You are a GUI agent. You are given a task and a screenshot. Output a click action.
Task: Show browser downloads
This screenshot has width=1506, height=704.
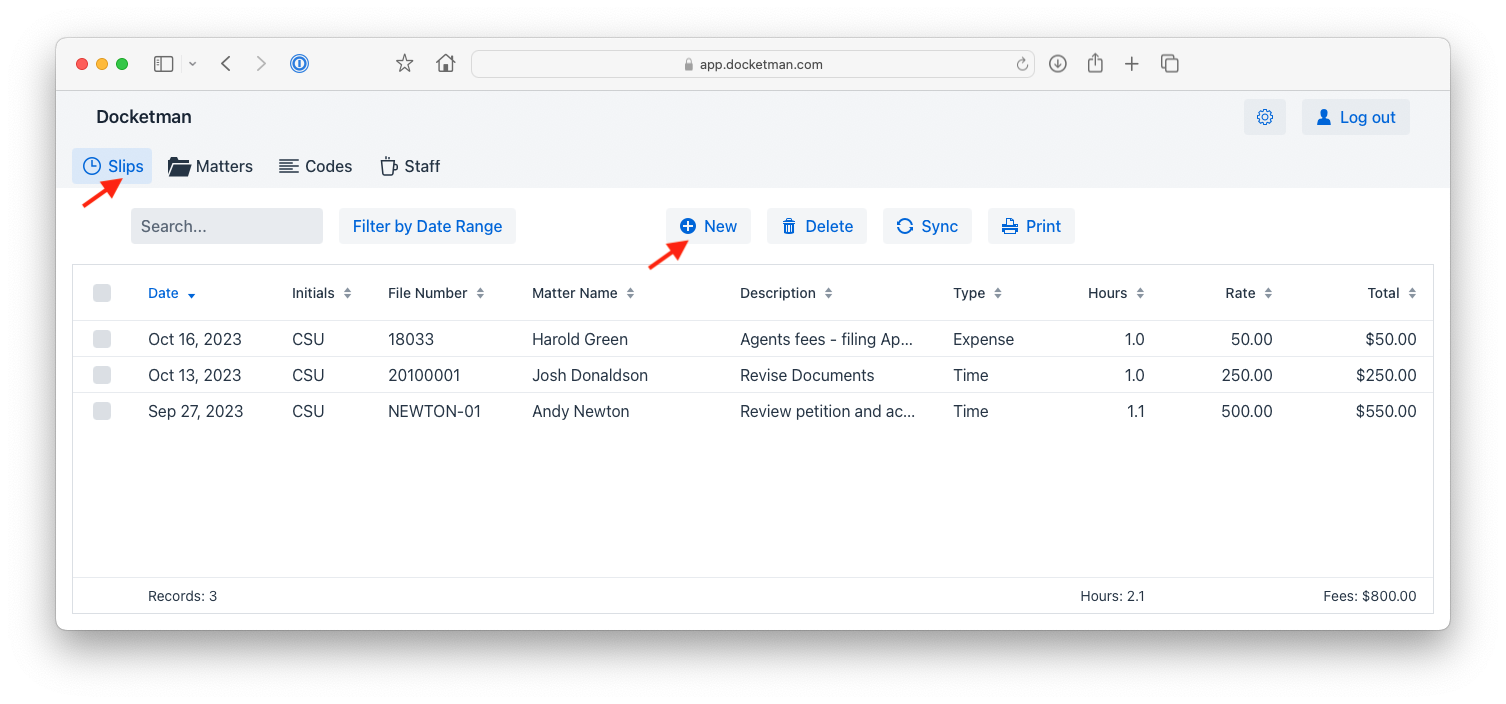coord(1058,64)
